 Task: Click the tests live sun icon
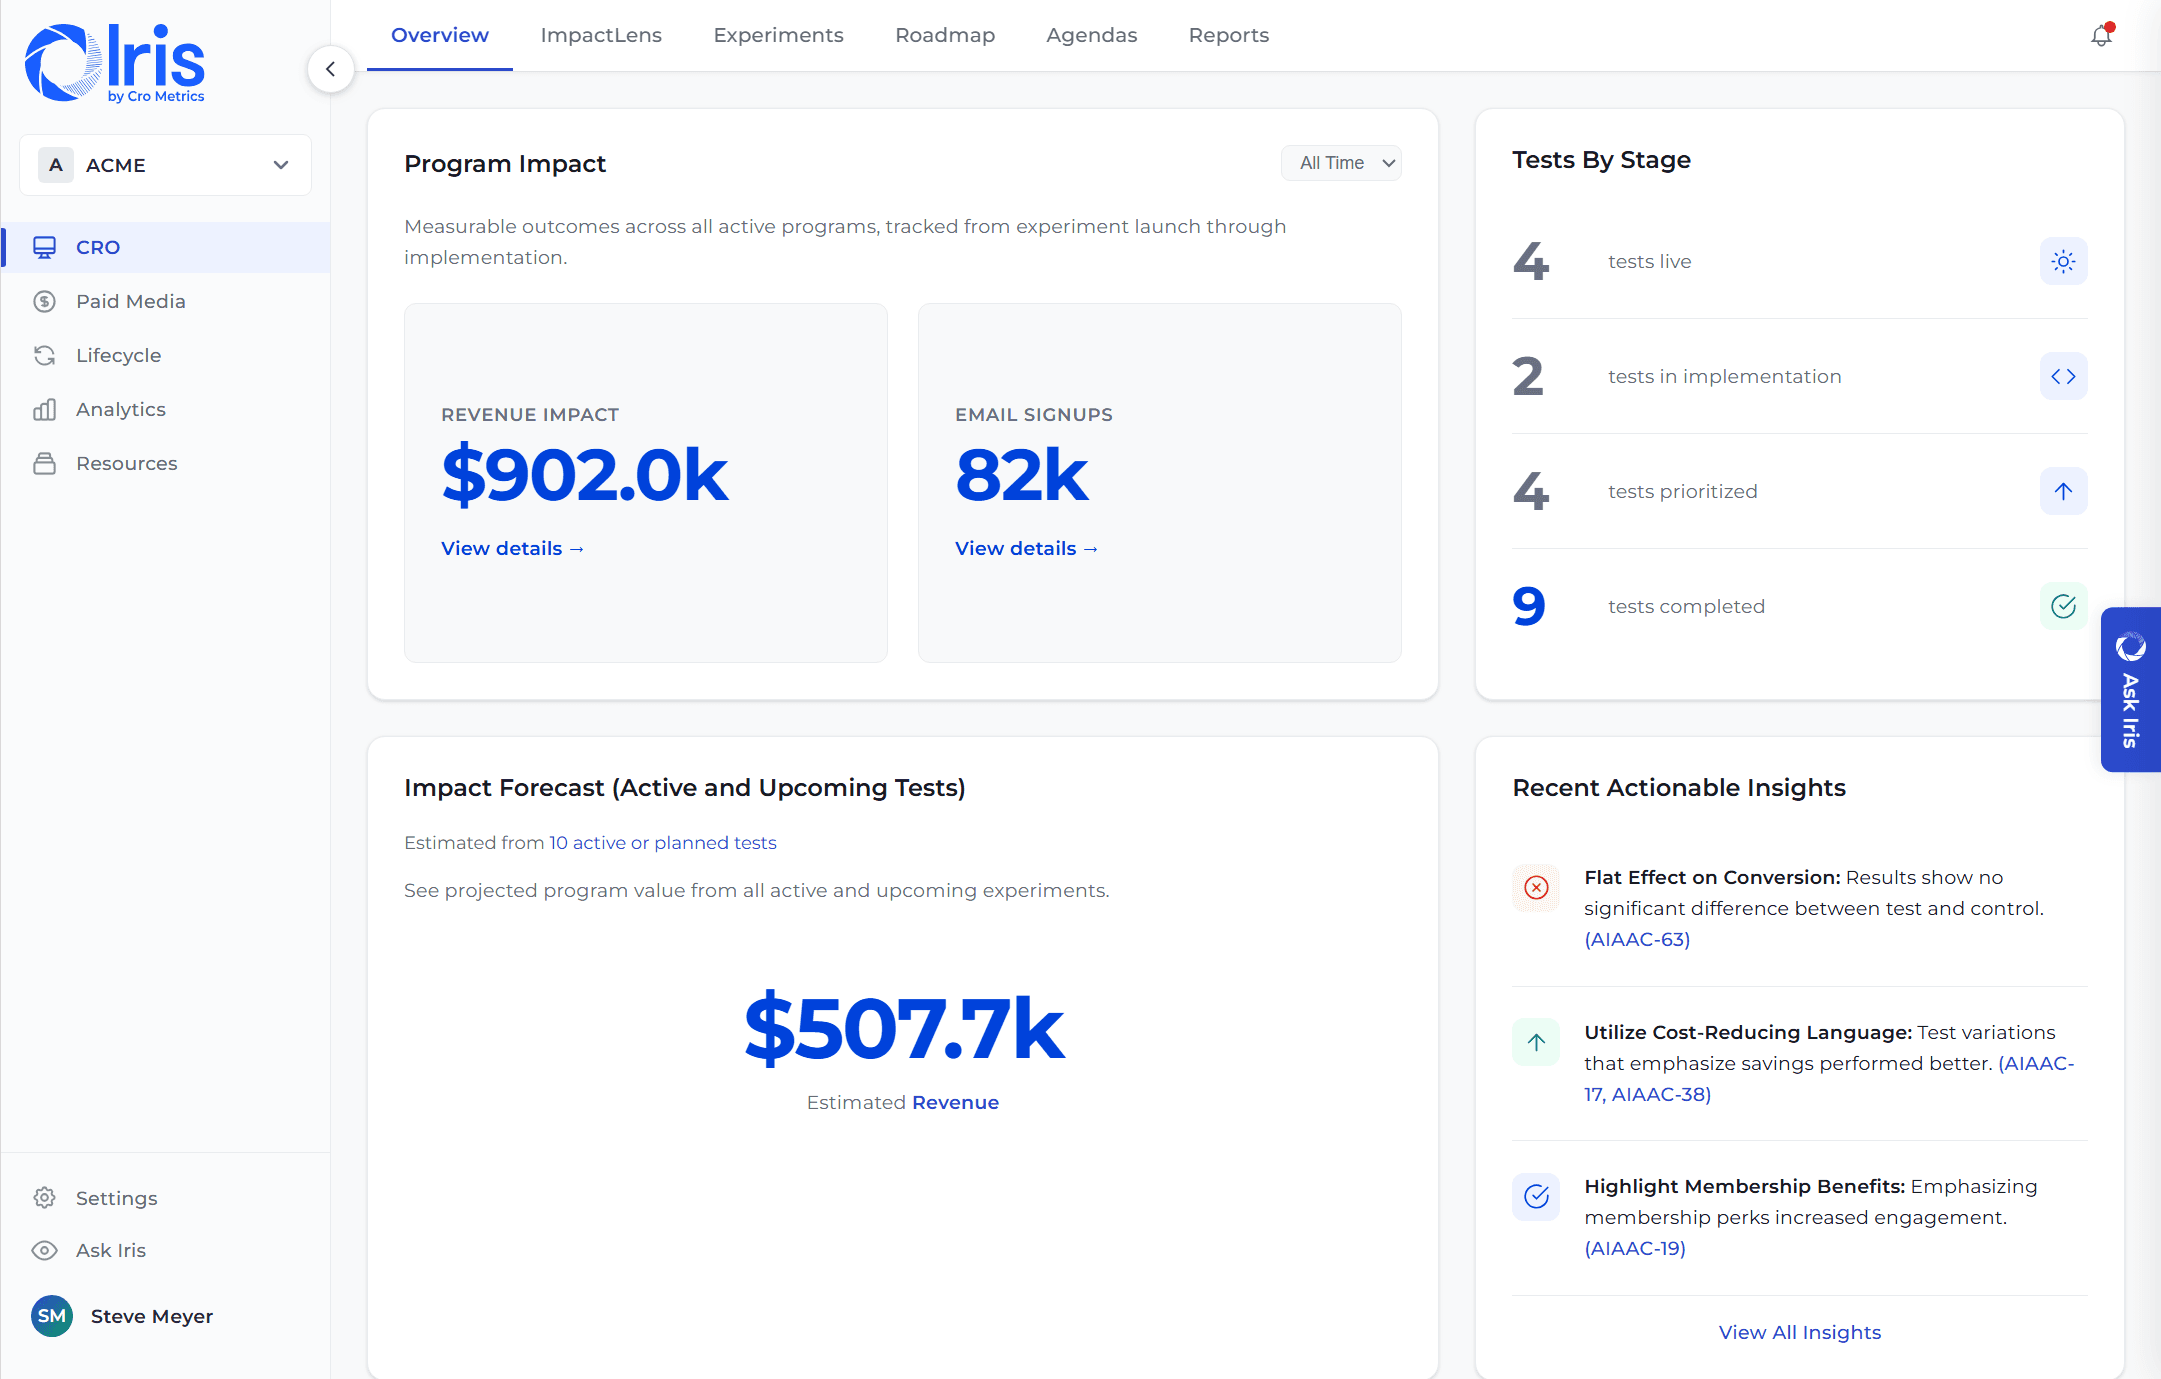(x=2062, y=261)
